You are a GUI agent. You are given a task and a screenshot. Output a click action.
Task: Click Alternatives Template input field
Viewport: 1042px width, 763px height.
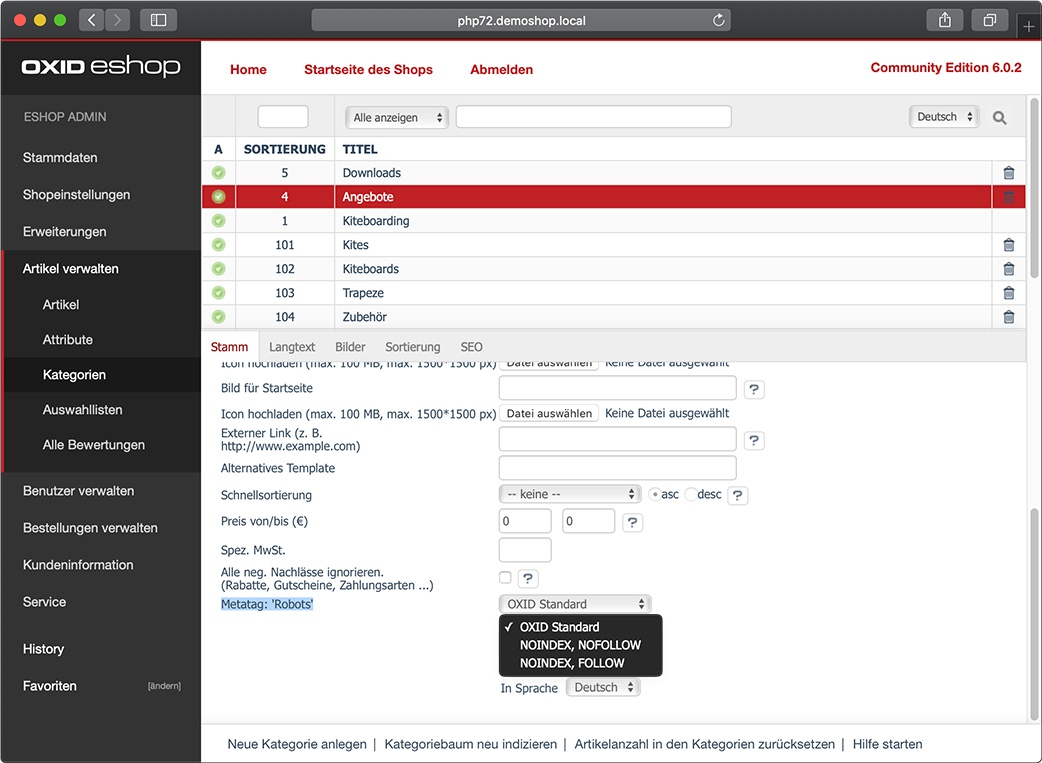click(x=617, y=468)
